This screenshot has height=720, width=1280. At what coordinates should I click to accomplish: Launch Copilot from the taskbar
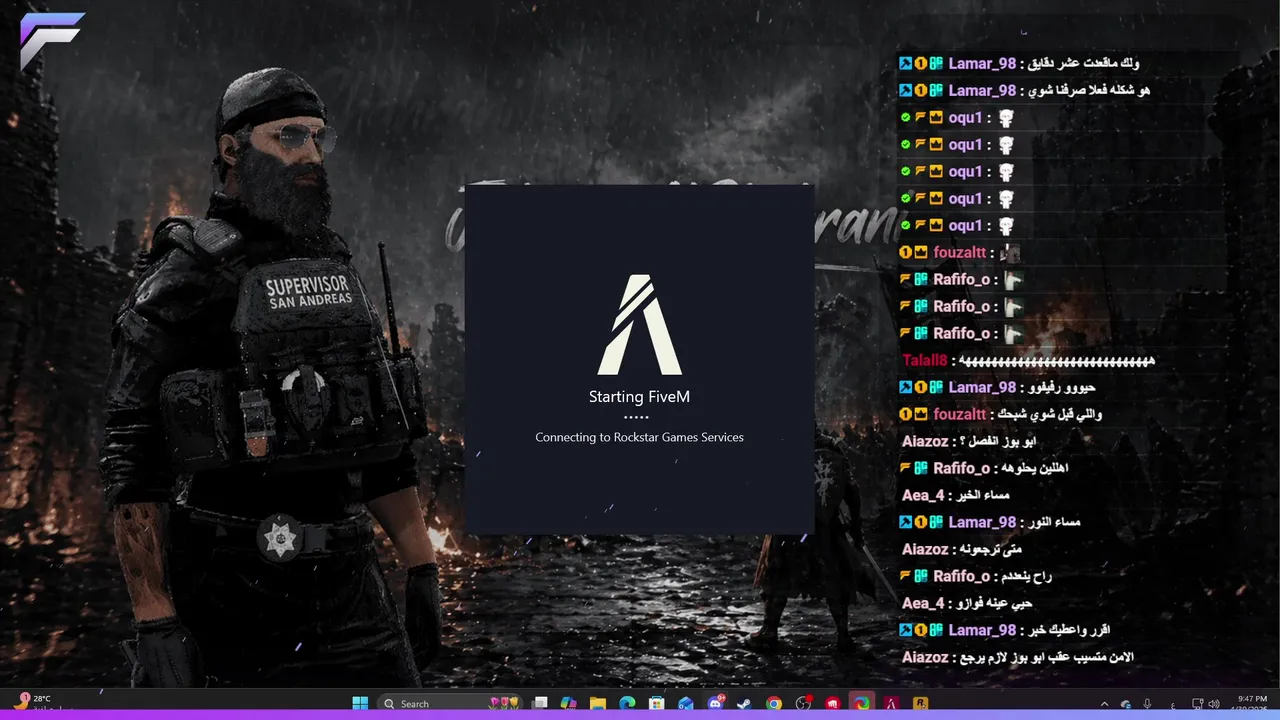tap(569, 703)
